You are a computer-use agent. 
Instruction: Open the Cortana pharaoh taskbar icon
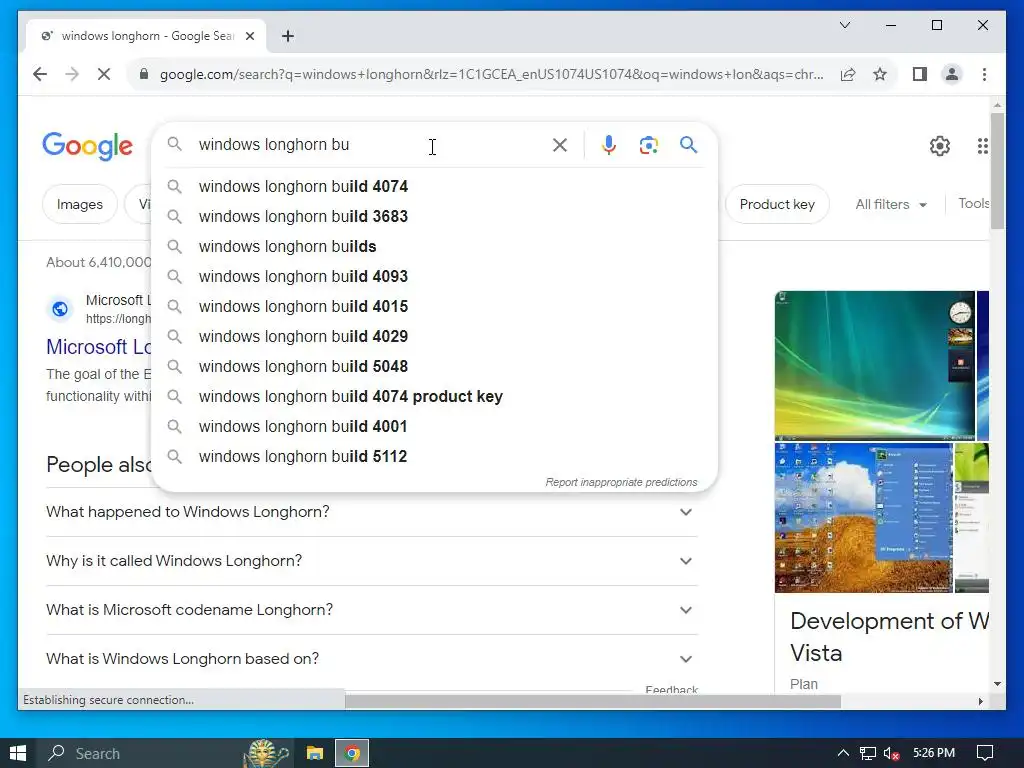tap(266, 753)
